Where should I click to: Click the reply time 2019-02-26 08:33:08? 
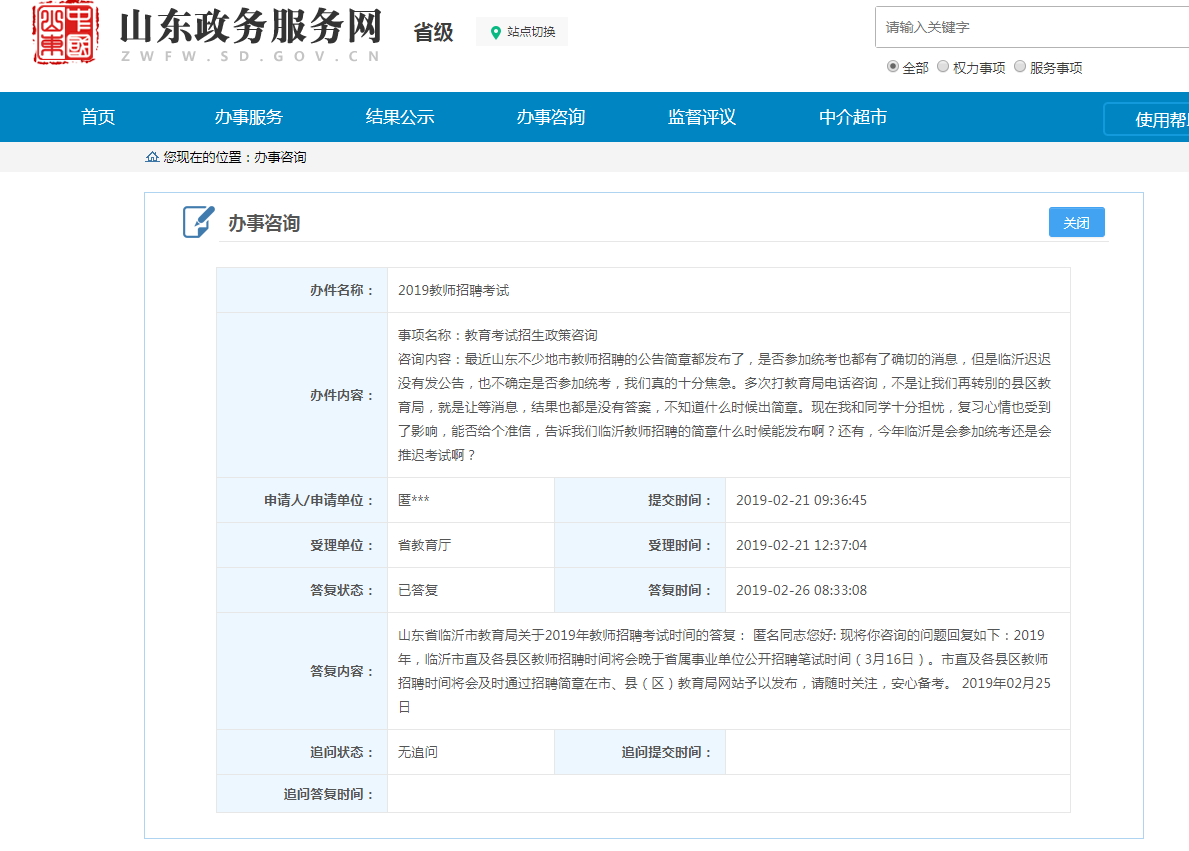click(x=801, y=589)
